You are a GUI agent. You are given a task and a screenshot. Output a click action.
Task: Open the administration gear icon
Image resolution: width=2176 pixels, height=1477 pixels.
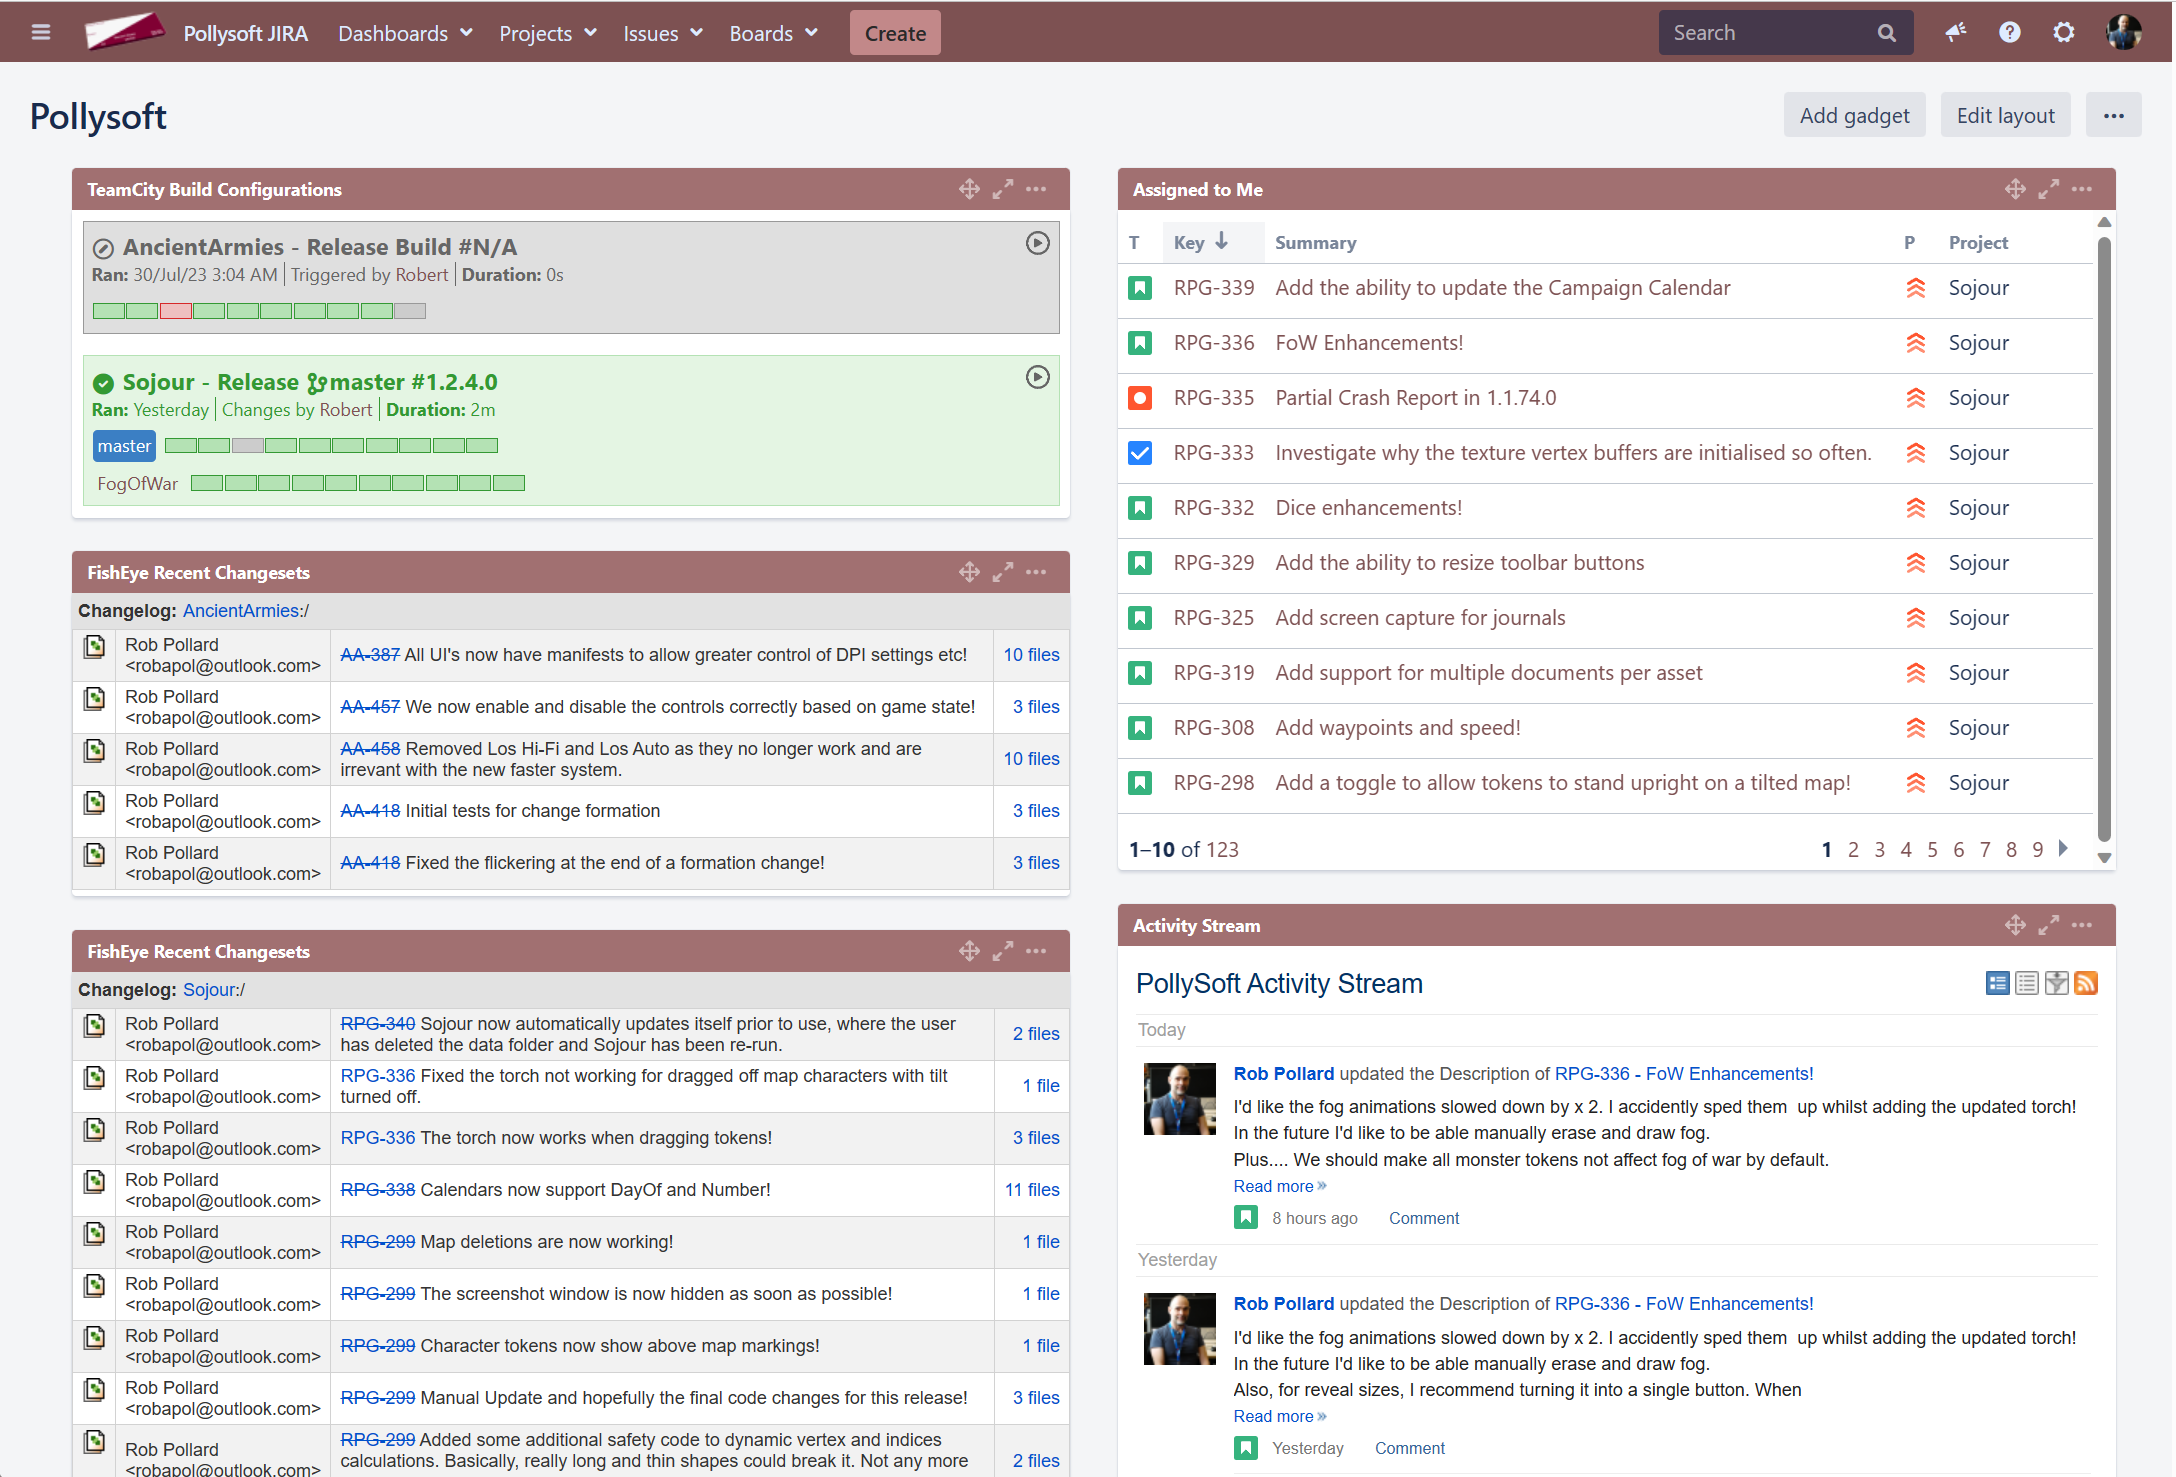pyautogui.click(x=2063, y=33)
